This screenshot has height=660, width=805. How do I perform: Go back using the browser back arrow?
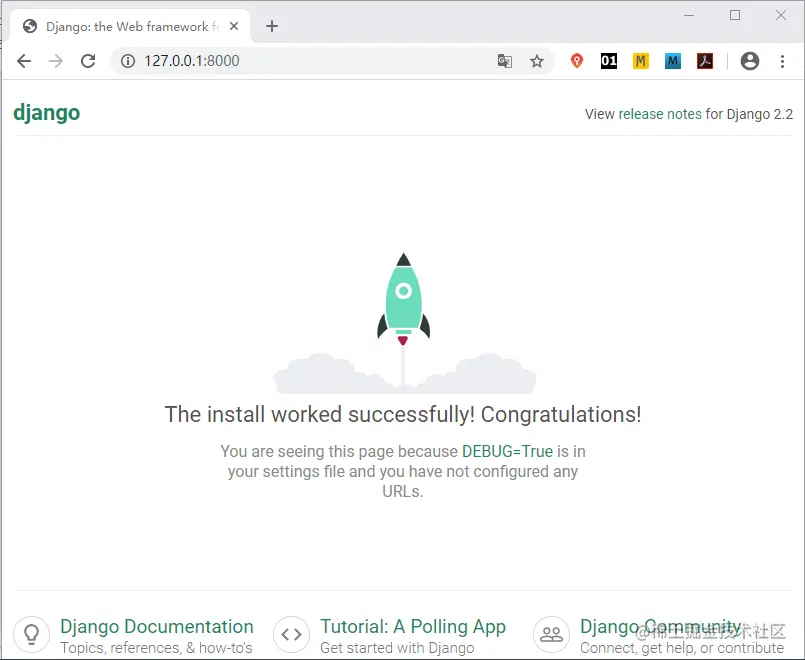click(x=24, y=61)
